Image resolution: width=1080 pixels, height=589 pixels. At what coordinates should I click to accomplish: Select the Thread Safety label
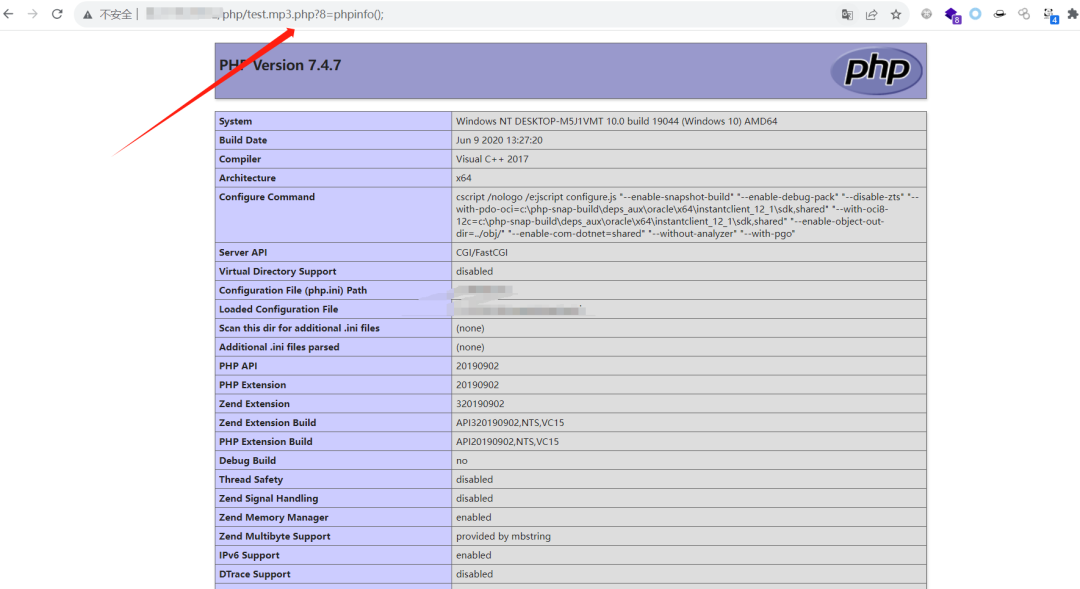[x=251, y=479]
